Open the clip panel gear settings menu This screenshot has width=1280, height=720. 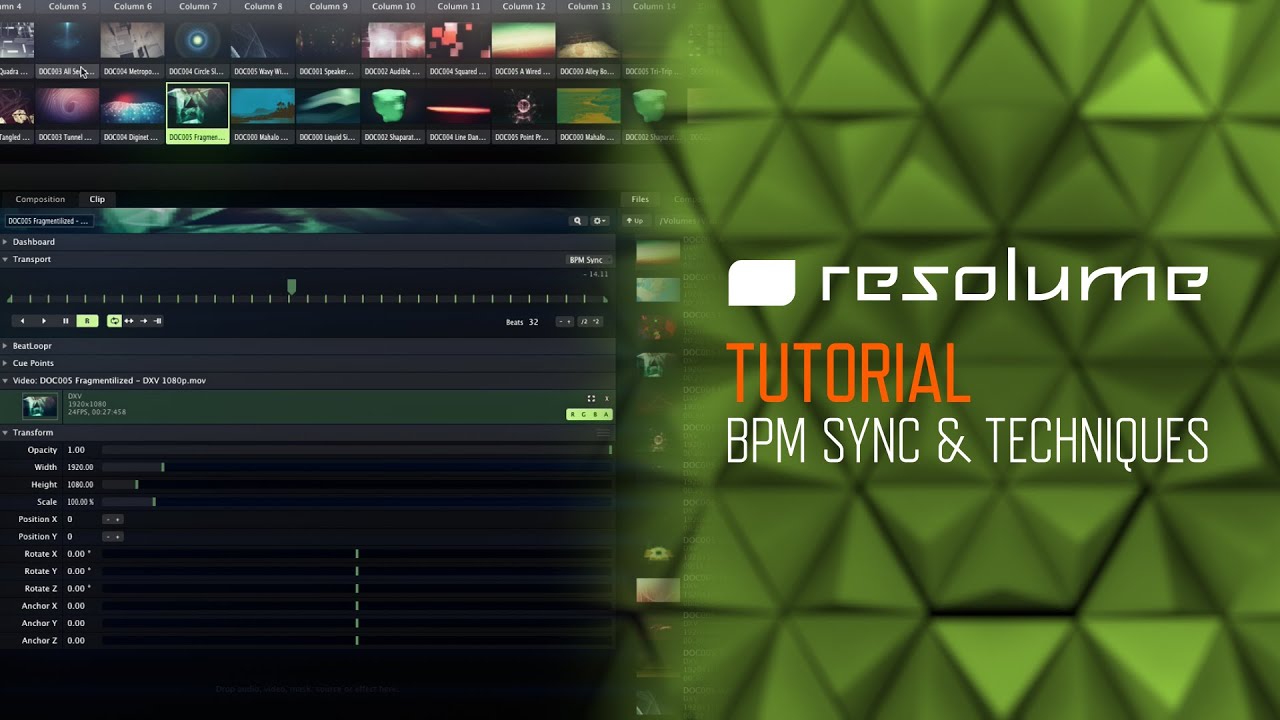600,221
